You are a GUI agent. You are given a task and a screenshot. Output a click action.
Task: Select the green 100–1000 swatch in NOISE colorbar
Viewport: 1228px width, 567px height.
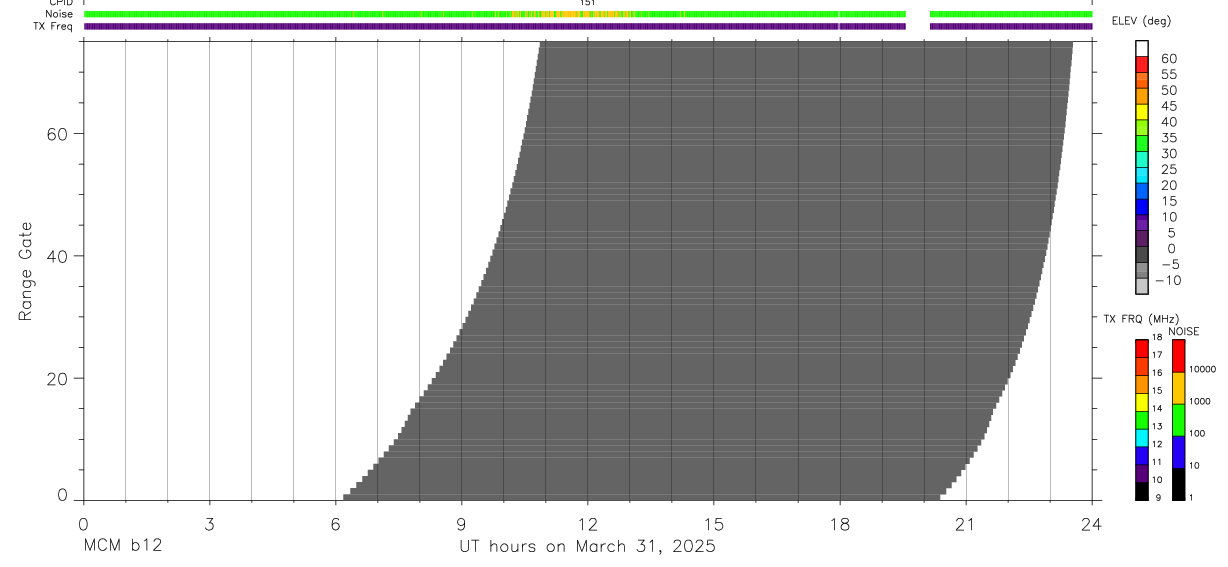(1179, 420)
